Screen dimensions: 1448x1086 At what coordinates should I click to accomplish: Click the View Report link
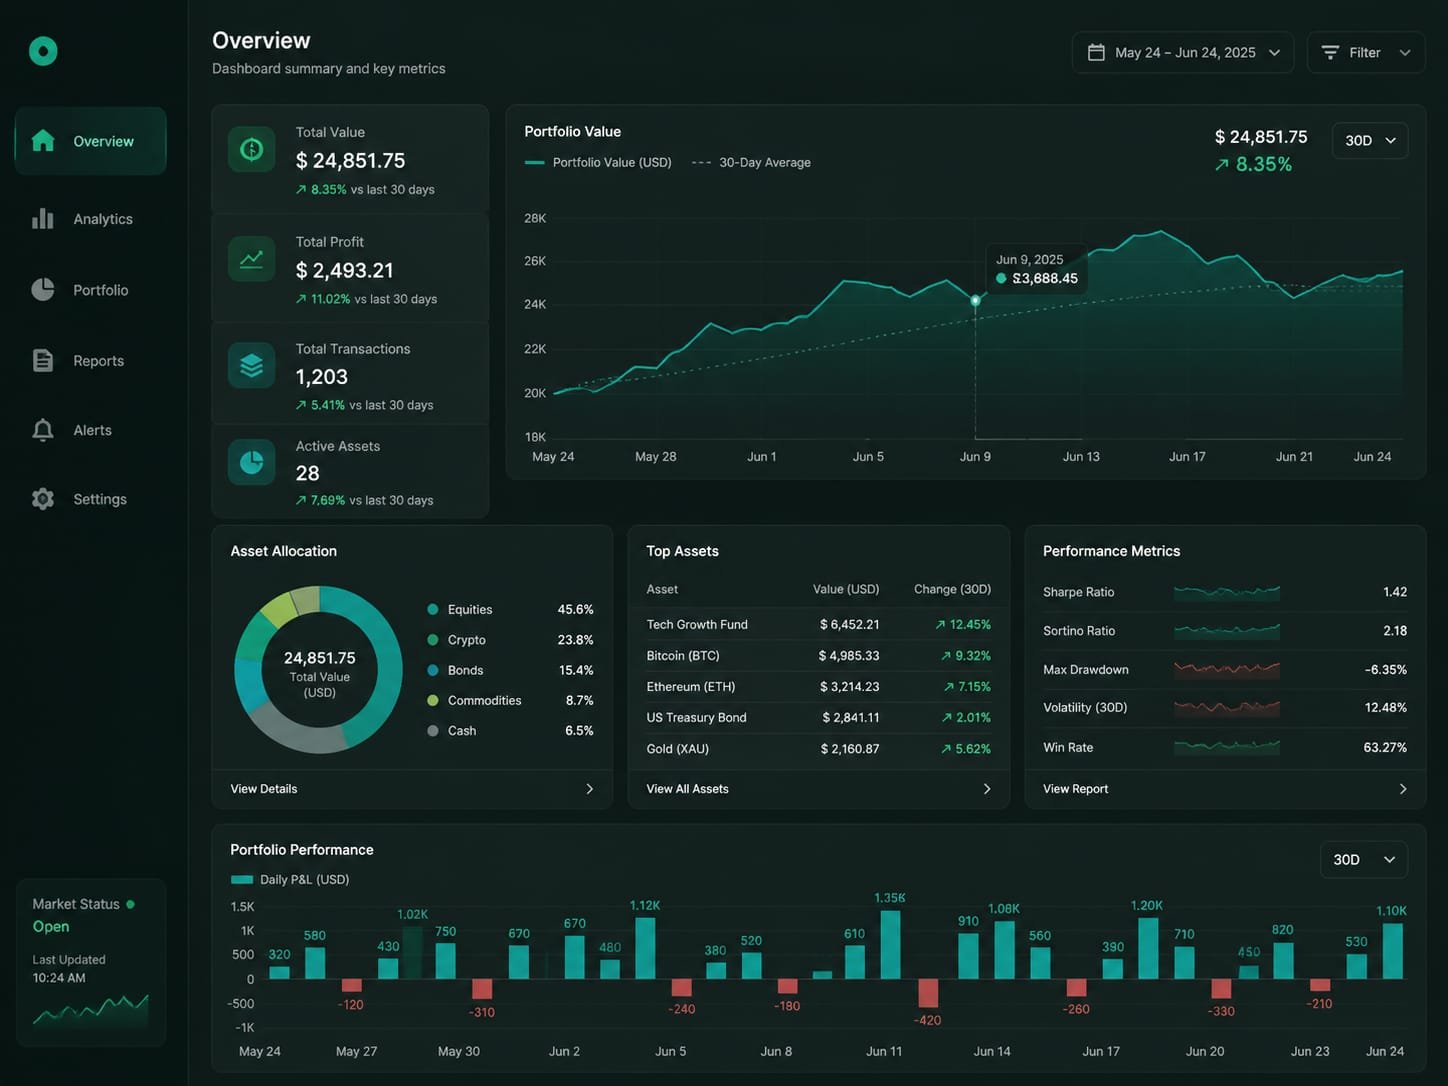coord(1075,789)
